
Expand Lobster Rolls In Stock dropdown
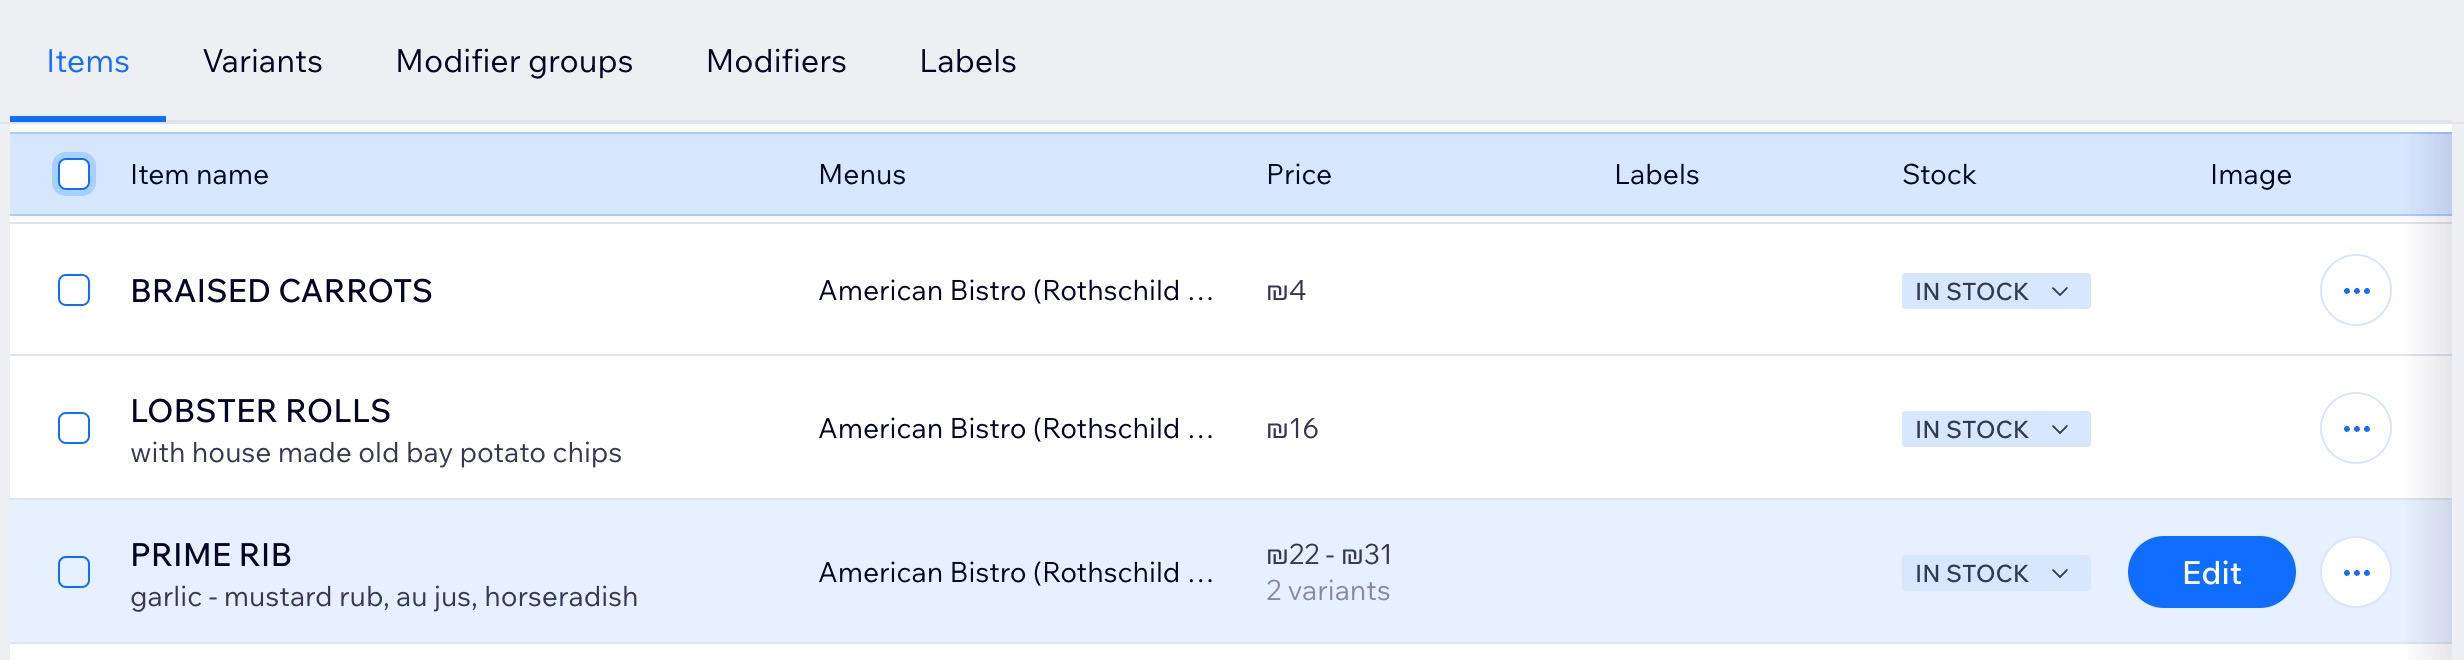(x=1995, y=429)
